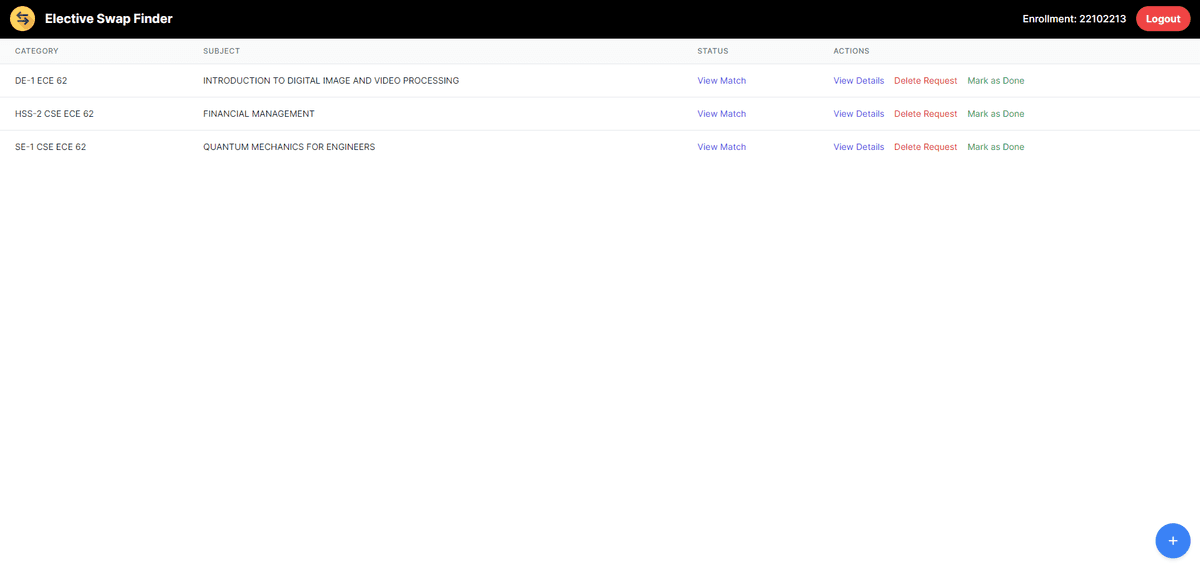Select the Subject column header
Screen dimensions: 1200x565
click(221, 51)
